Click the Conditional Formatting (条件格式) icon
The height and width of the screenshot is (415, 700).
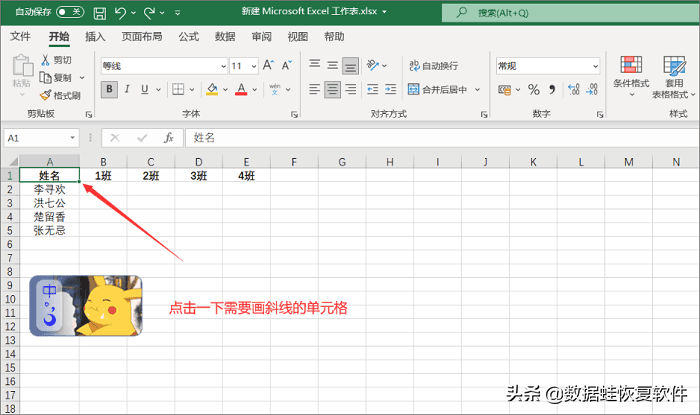[631, 65]
